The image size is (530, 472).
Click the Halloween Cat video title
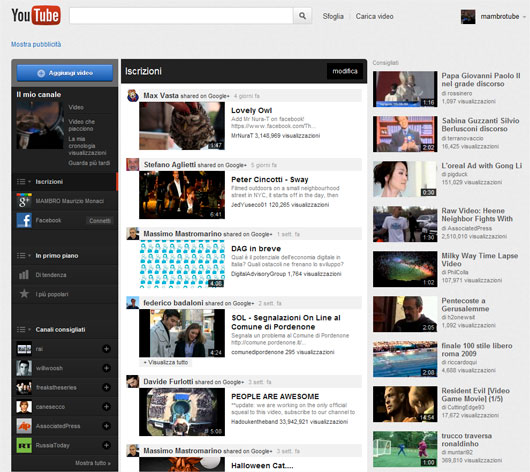262,465
